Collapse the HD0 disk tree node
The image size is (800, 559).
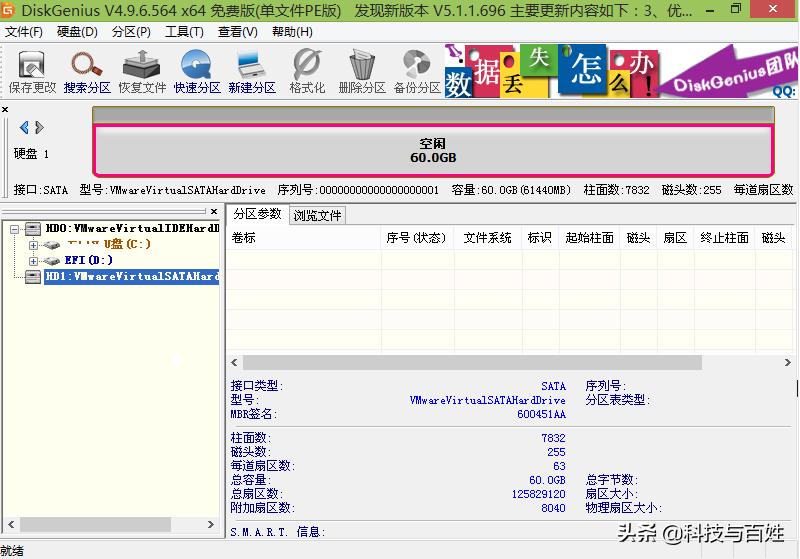[x=15, y=229]
